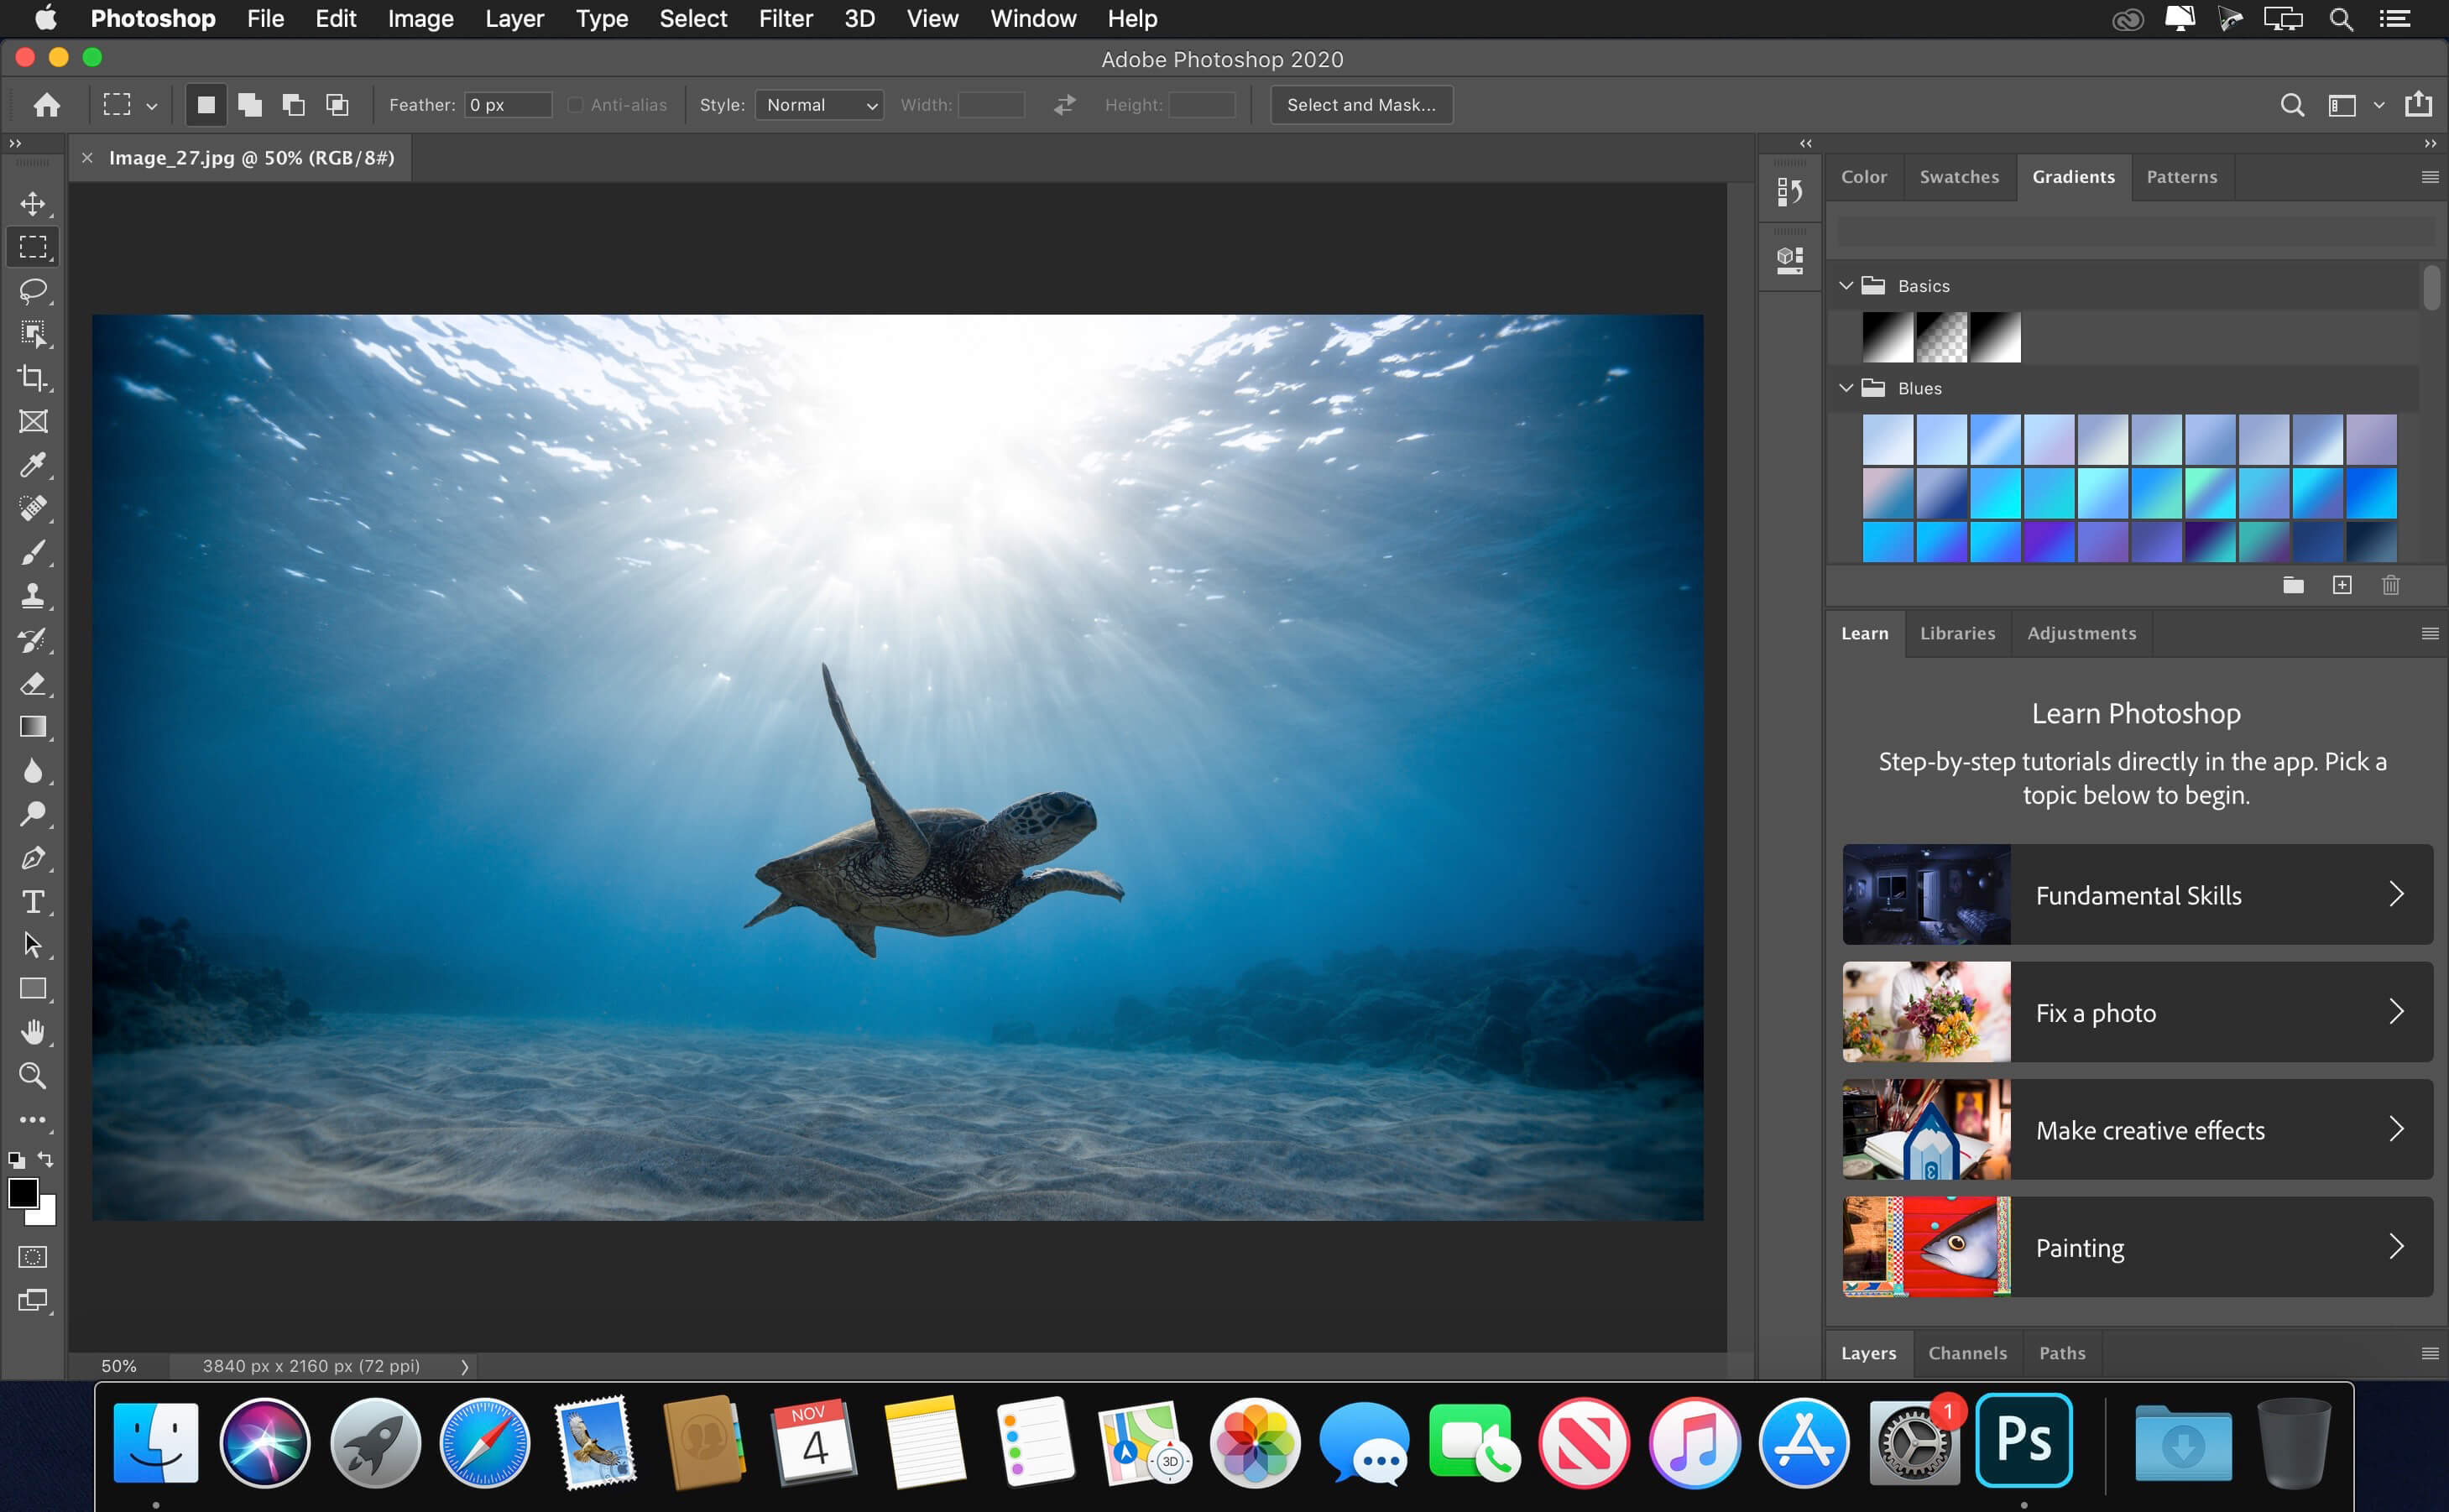Viewport: 2449px width, 1512px height.
Task: Switch to the Channels tab
Action: point(1965,1353)
